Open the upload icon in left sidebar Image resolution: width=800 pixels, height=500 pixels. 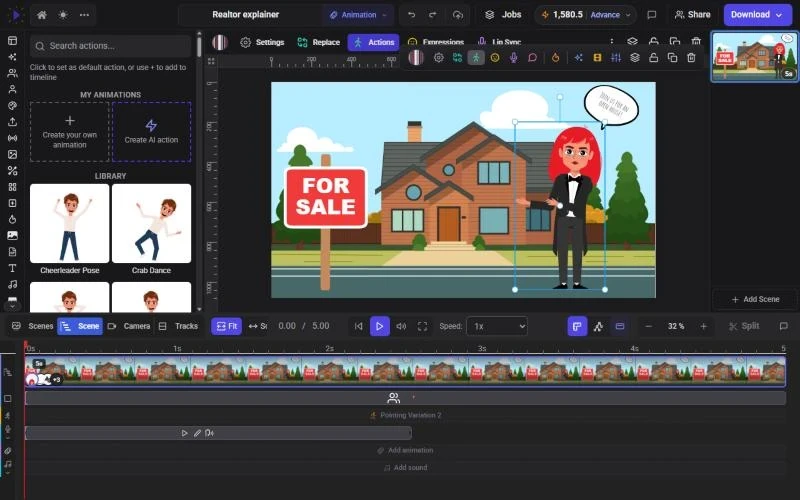coord(12,122)
